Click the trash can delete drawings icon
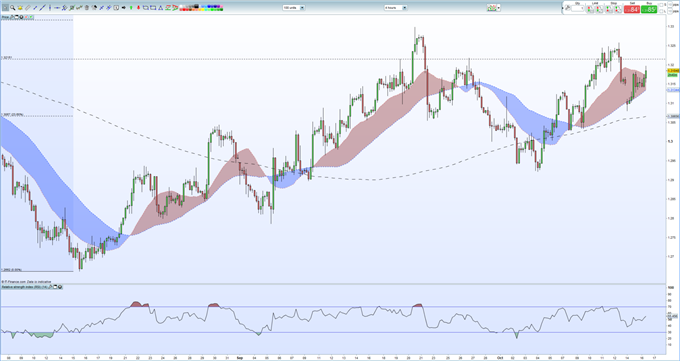 (x=87, y=7)
